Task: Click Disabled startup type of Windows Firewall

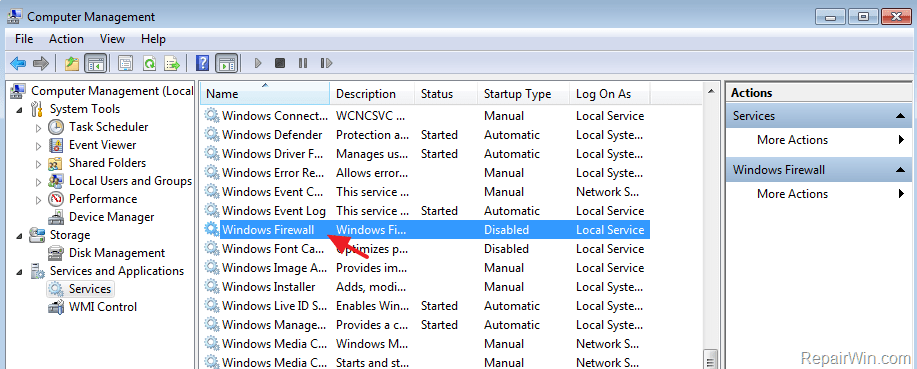Action: 506,230
